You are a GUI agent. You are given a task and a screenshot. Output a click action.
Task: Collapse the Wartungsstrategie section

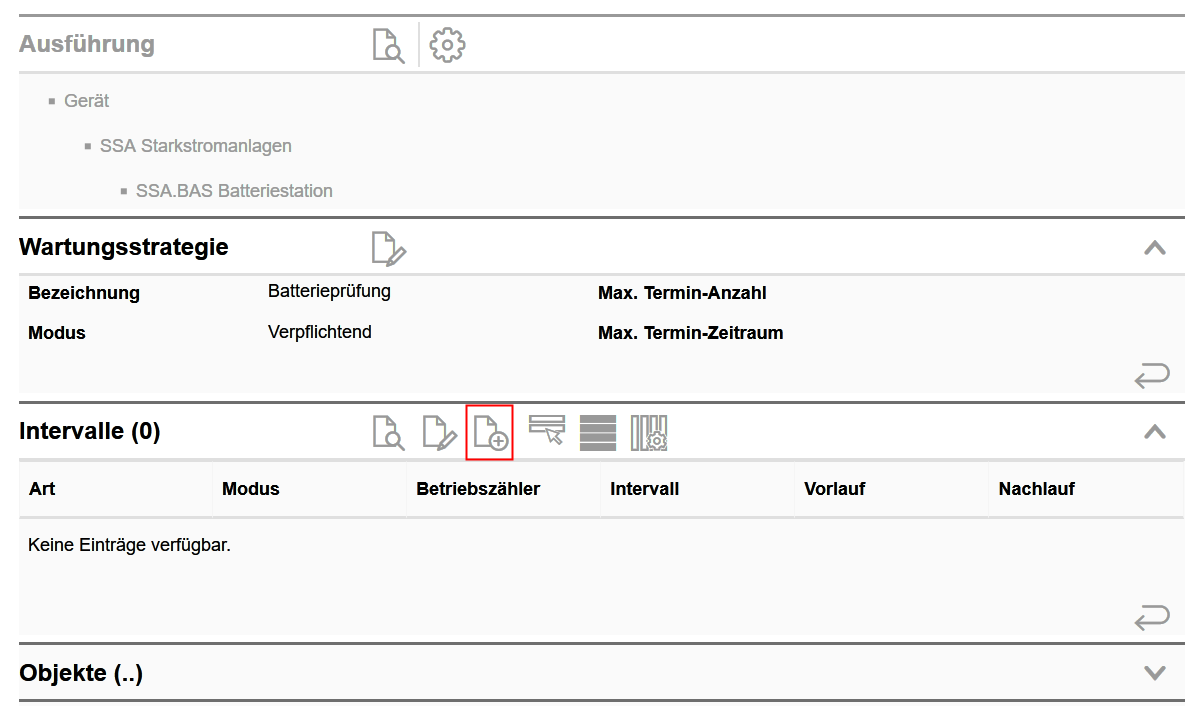pyautogui.click(x=1154, y=247)
